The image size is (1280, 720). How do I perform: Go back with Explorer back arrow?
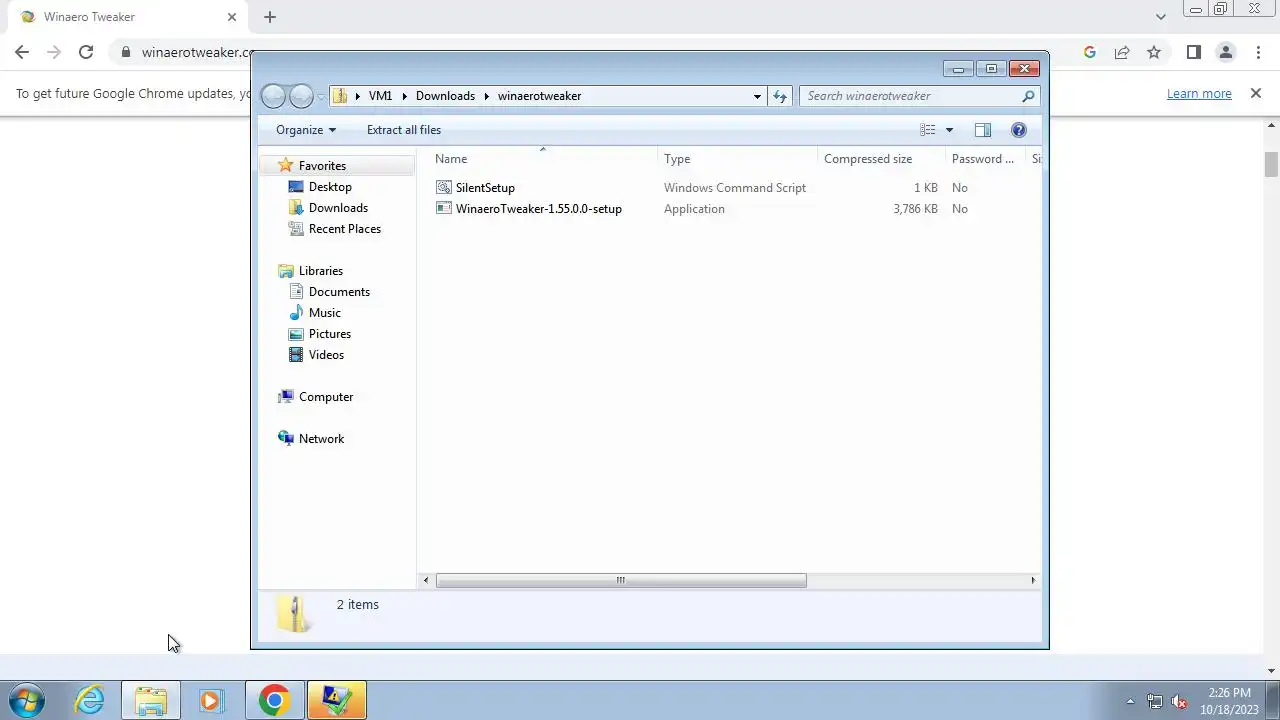[x=273, y=96]
